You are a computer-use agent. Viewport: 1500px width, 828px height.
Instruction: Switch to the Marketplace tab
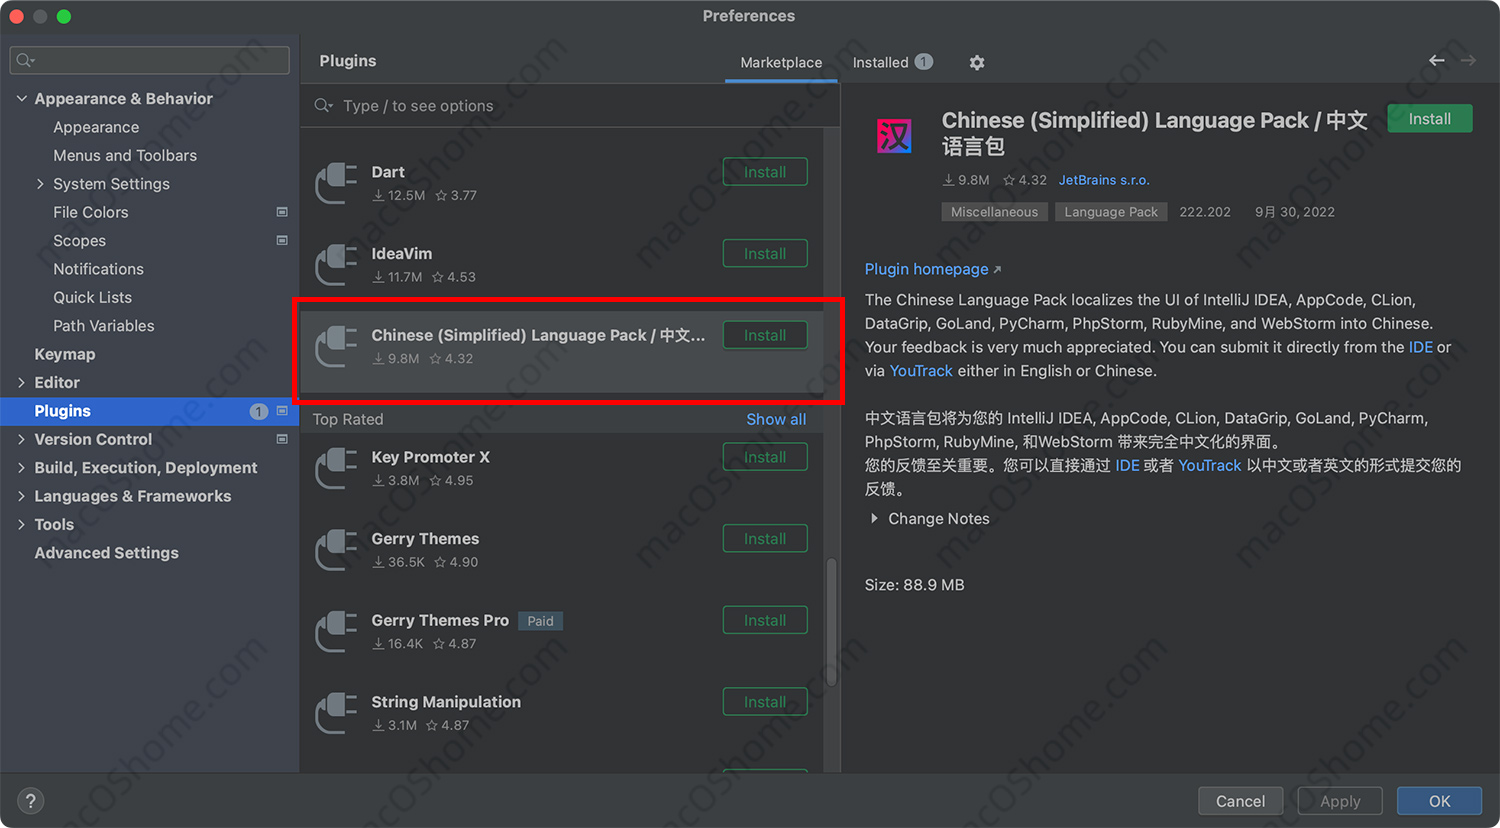pyautogui.click(x=781, y=62)
